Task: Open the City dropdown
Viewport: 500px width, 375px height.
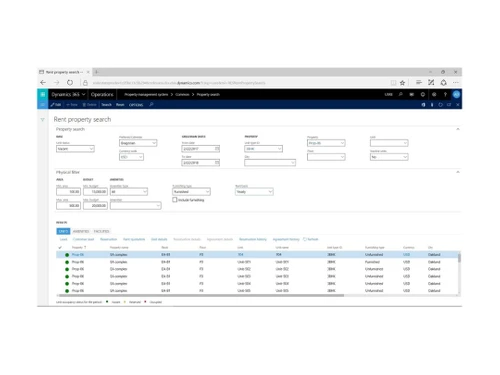Action: 270,163
